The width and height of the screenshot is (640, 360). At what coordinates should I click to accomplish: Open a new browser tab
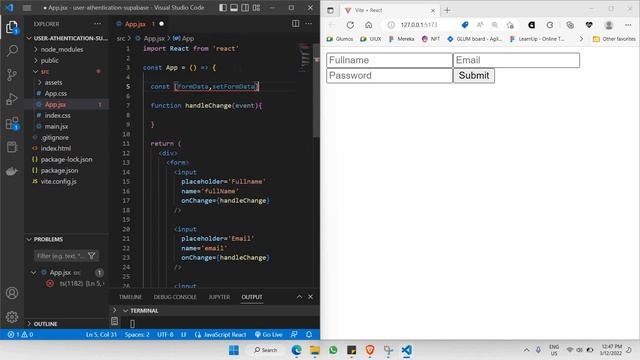pos(447,10)
